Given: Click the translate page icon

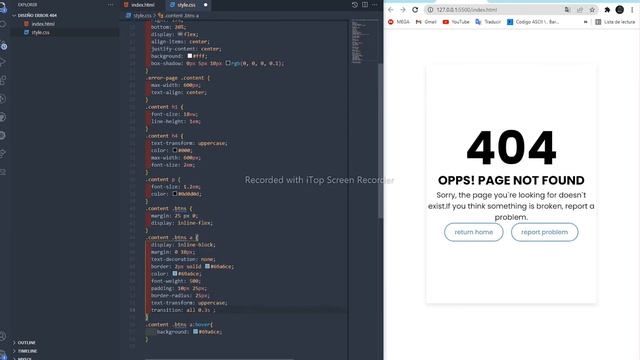Looking at the screenshot, I should (567, 10).
